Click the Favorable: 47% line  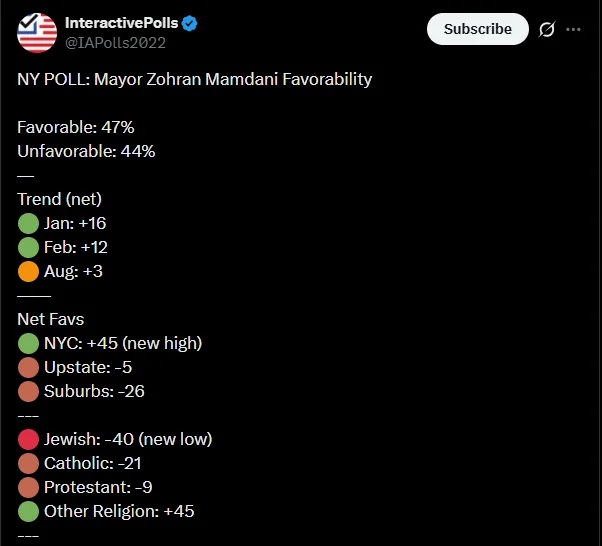click(76, 127)
